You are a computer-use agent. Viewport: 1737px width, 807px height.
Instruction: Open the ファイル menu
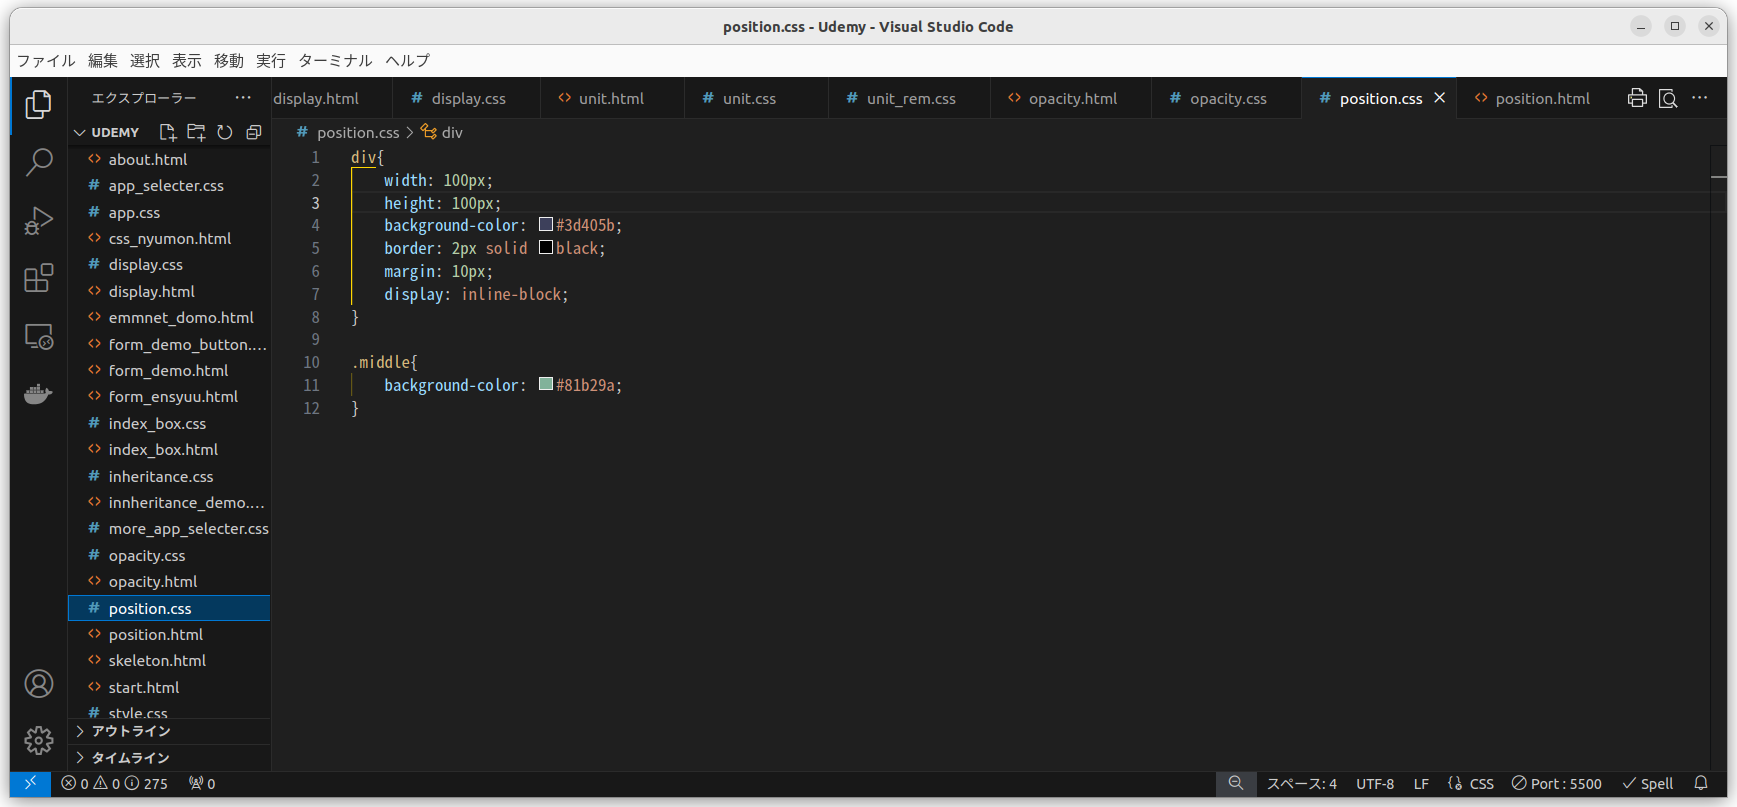click(x=46, y=61)
